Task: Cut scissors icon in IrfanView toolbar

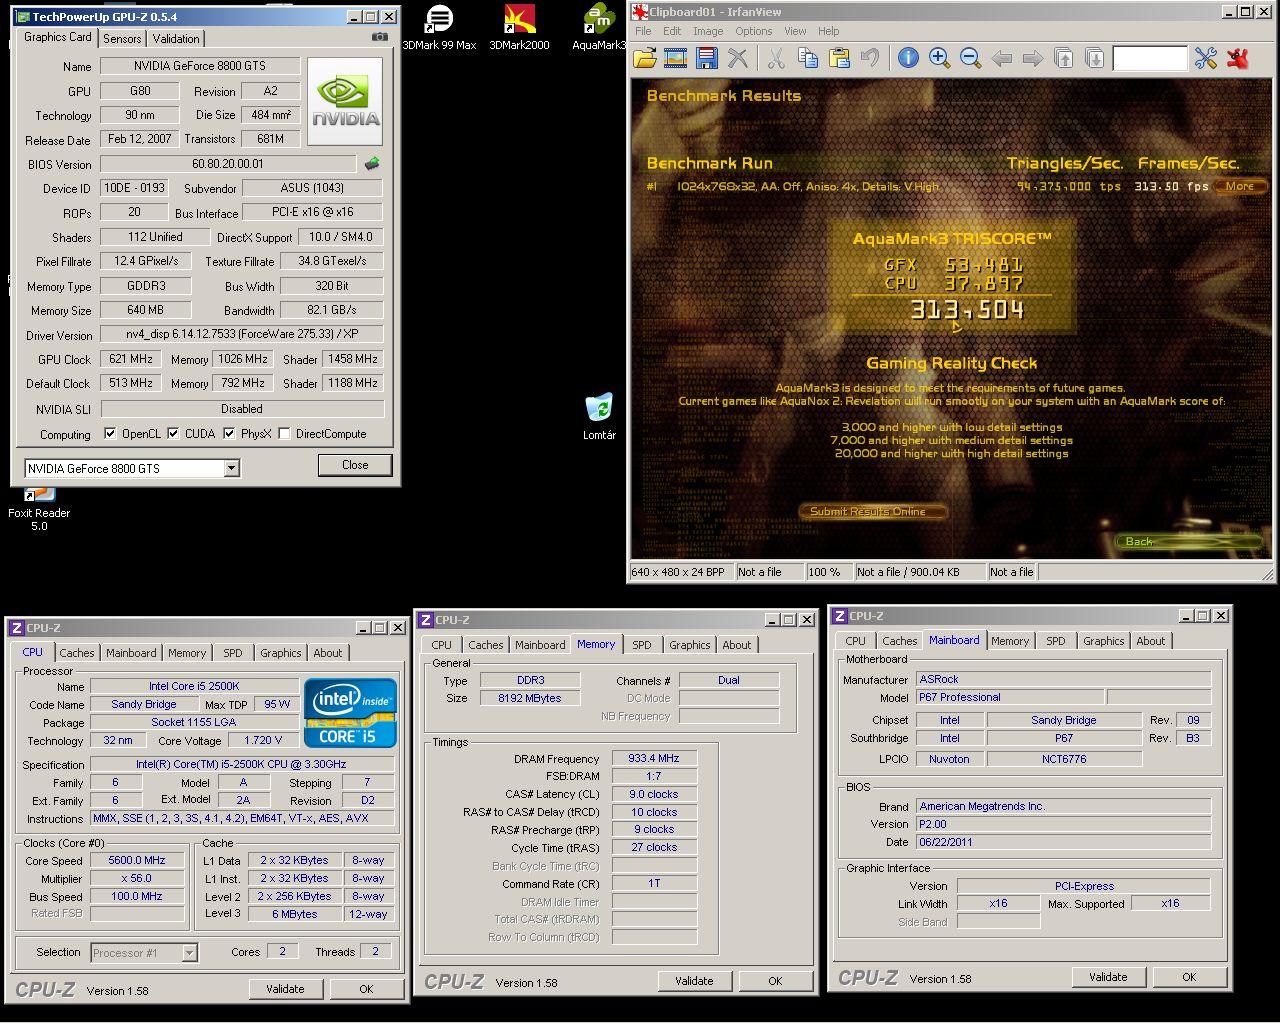Action: point(776,58)
